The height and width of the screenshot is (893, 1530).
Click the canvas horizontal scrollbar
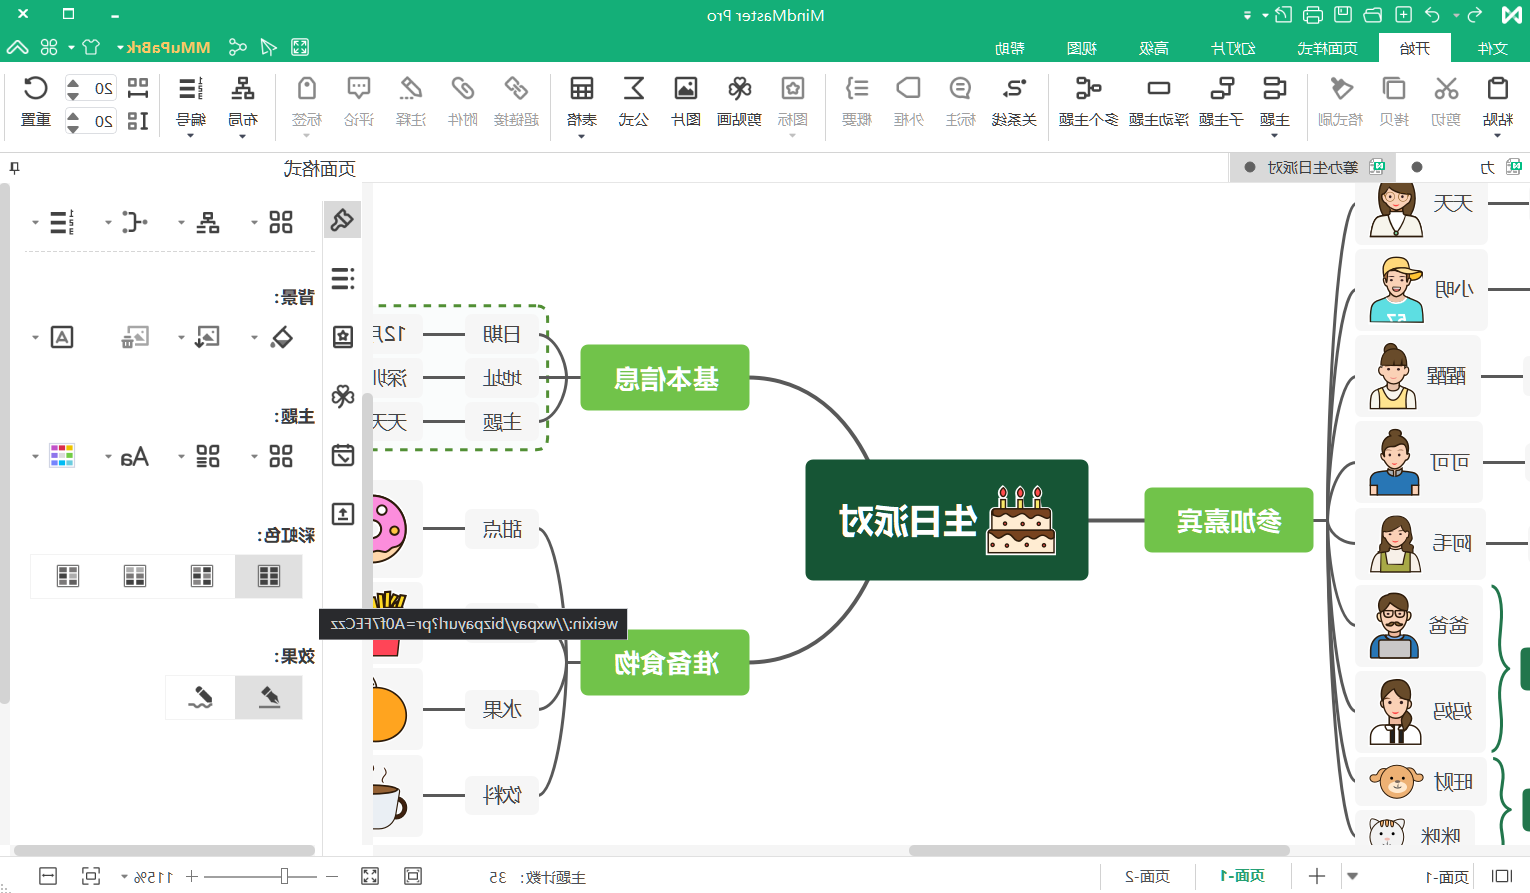pos(1099,851)
